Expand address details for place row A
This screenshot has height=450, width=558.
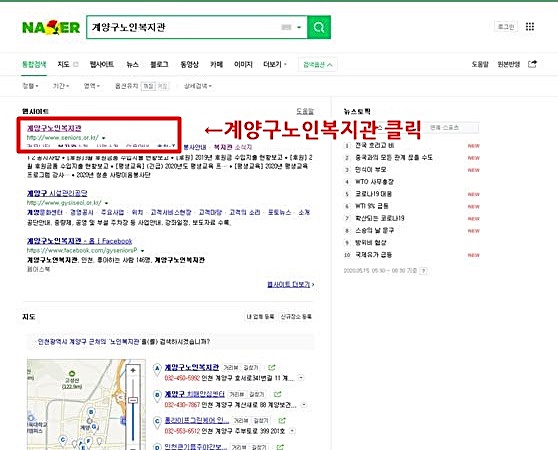[x=301, y=377]
